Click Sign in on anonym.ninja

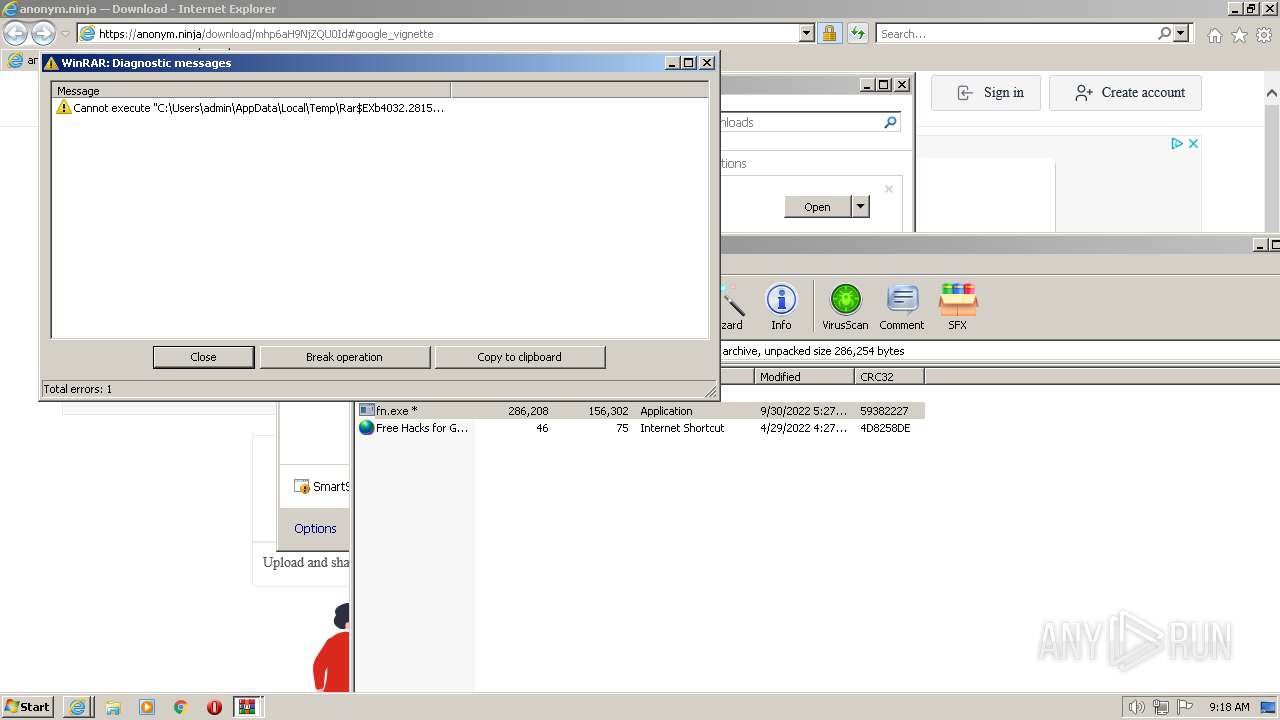point(986,93)
